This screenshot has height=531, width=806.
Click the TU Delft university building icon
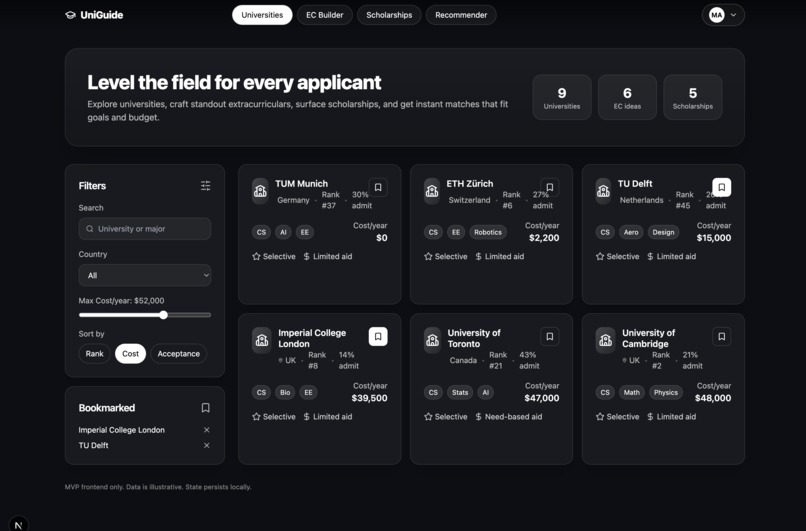[x=603, y=191]
